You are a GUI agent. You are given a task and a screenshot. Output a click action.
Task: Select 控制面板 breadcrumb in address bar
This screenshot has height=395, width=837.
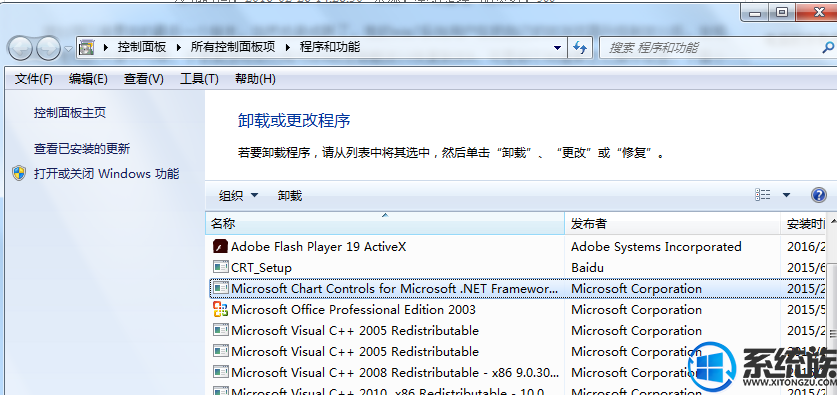[142, 47]
